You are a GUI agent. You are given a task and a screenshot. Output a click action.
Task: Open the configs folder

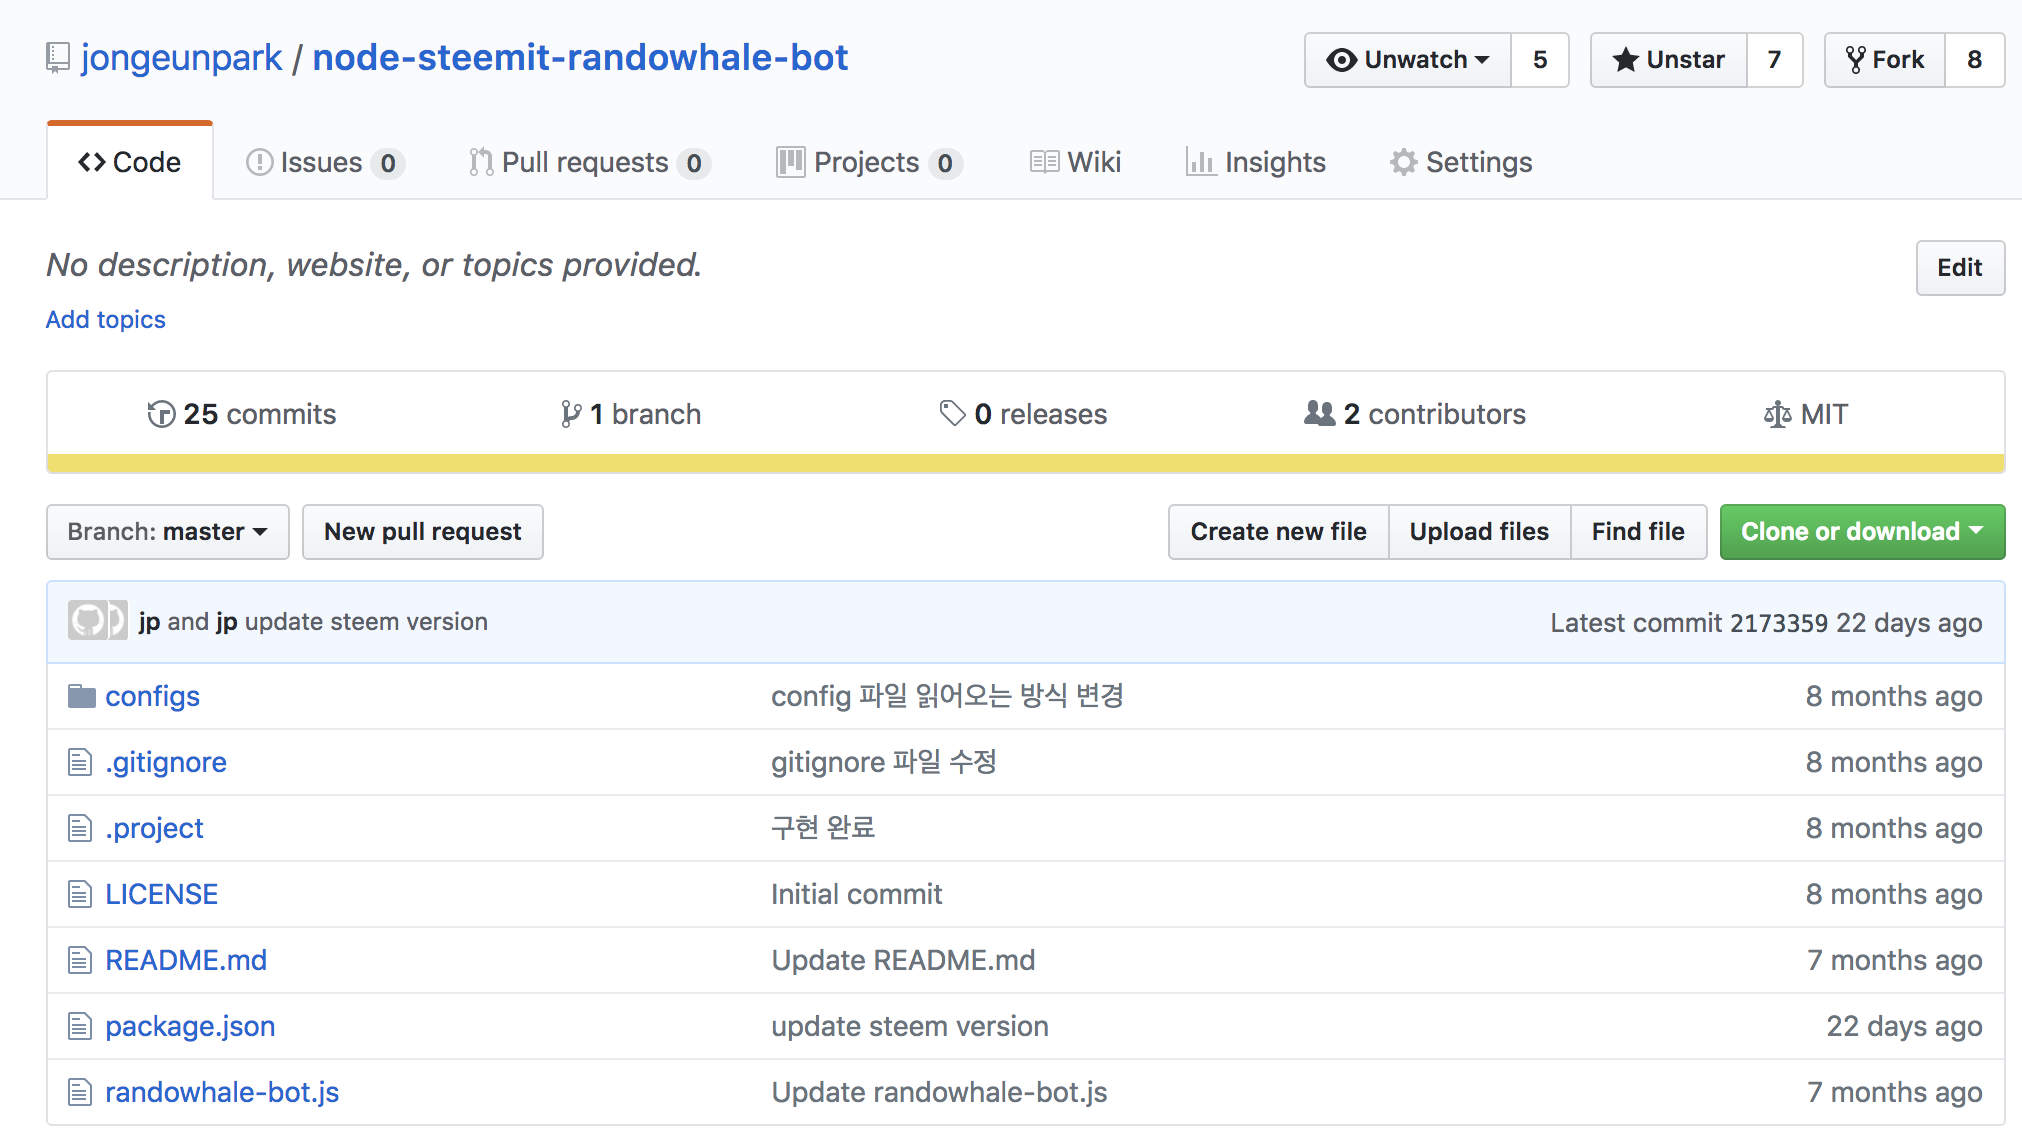click(152, 696)
